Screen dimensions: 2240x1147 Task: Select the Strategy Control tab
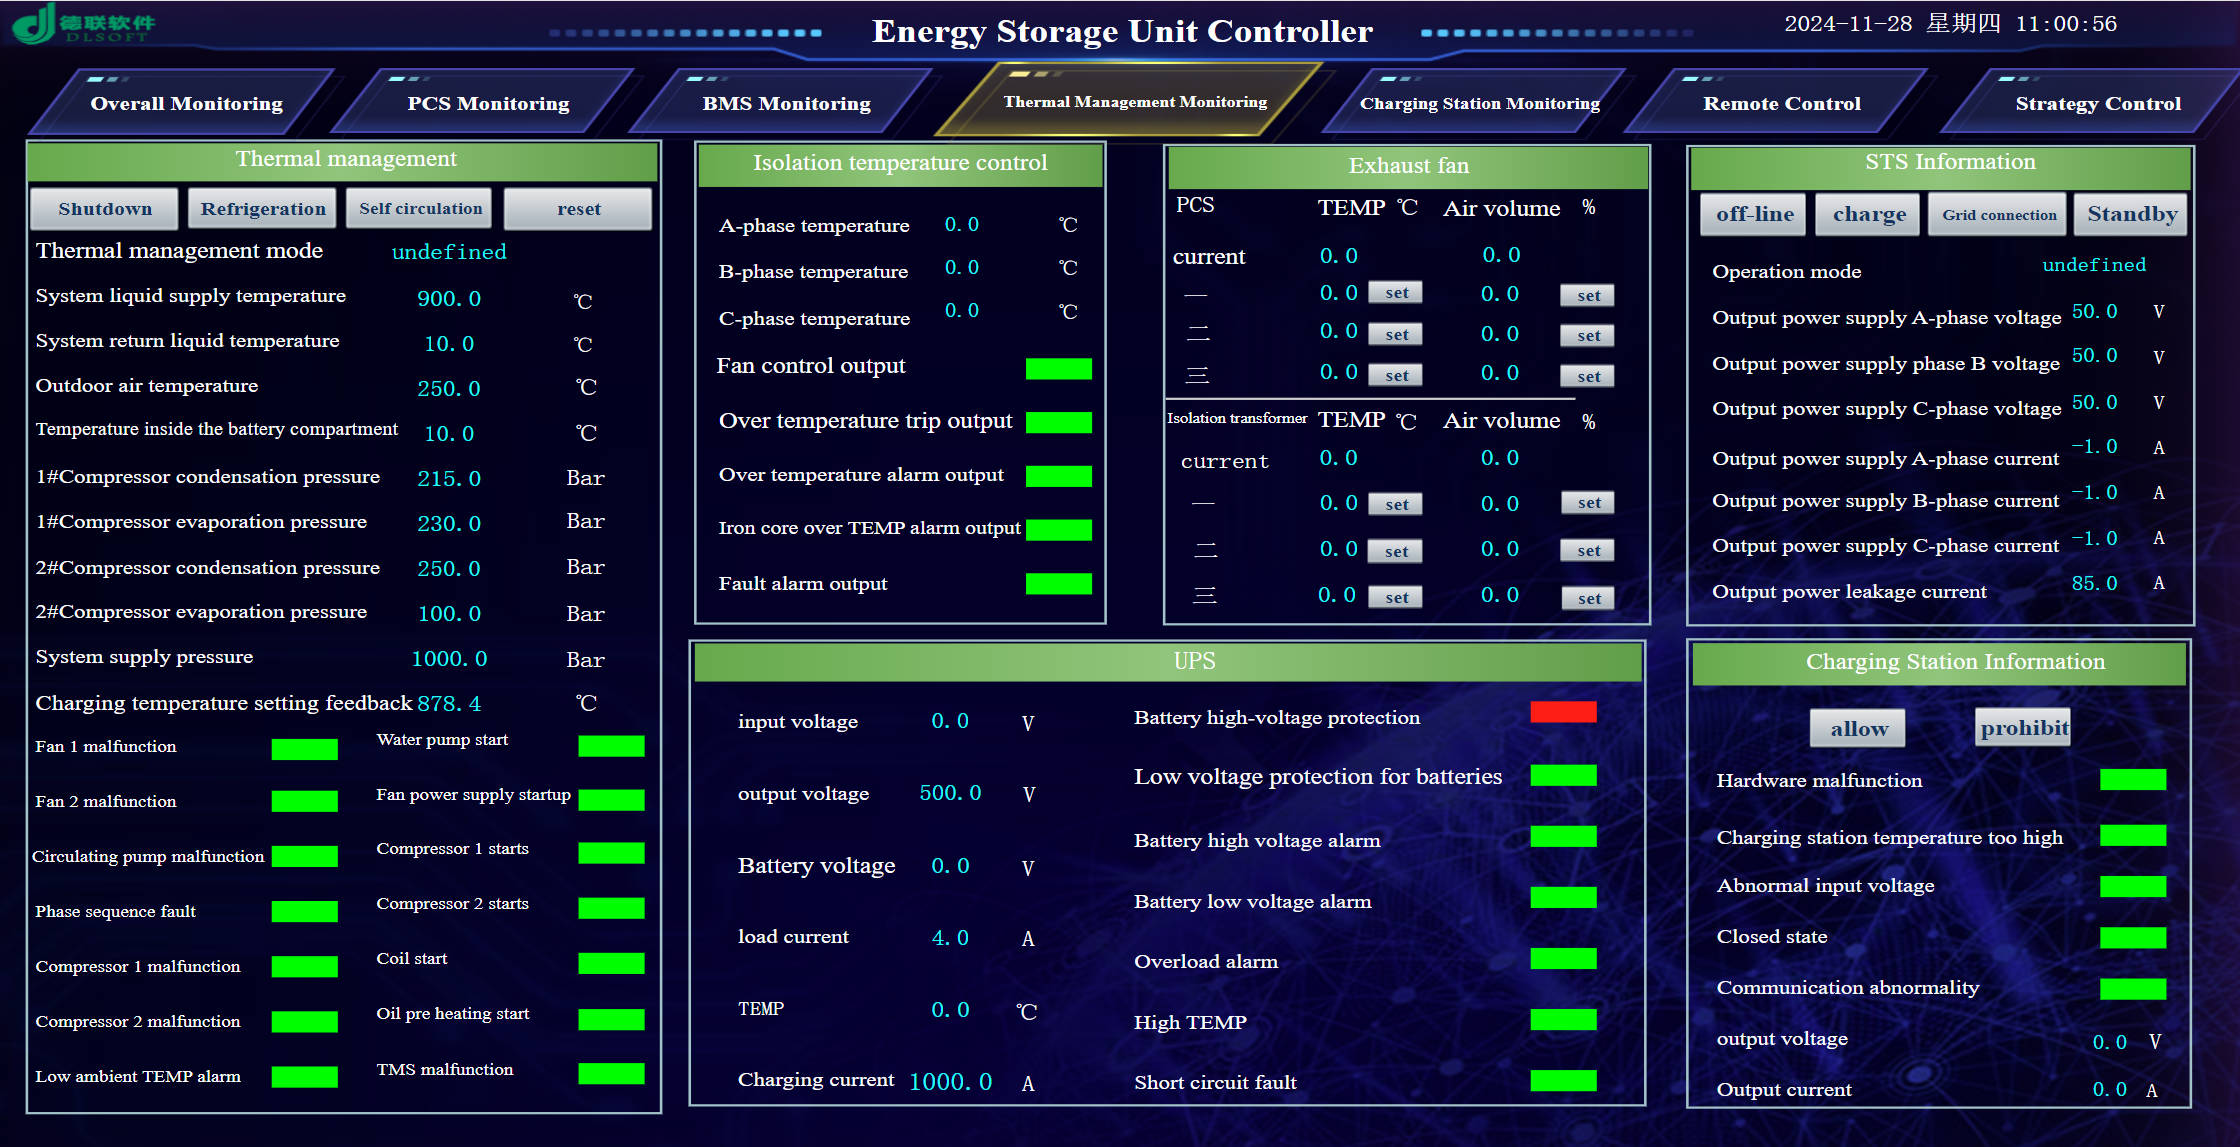[2096, 102]
